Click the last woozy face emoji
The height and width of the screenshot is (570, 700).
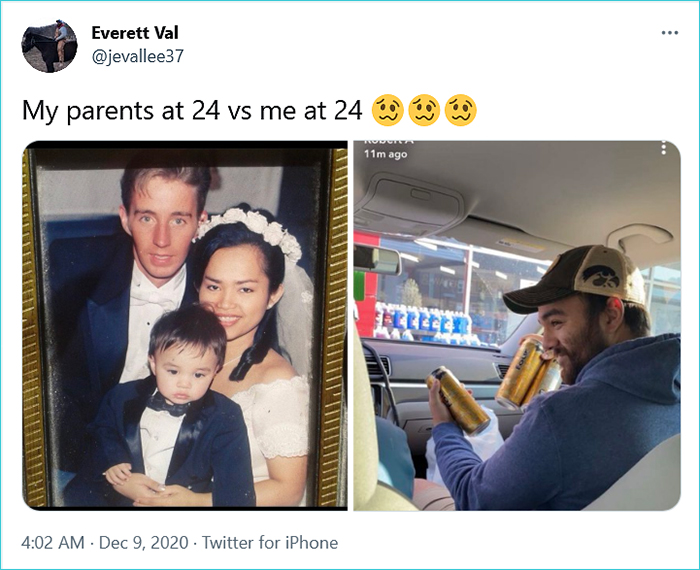coord(458,109)
